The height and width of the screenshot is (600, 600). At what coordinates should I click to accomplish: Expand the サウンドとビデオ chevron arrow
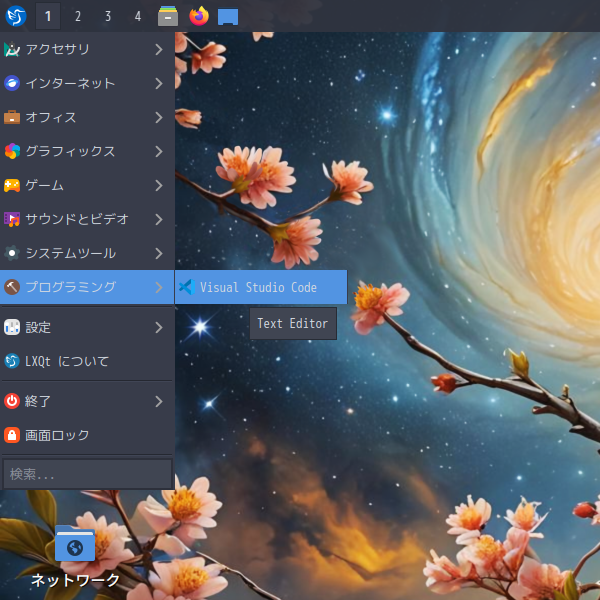(159, 219)
